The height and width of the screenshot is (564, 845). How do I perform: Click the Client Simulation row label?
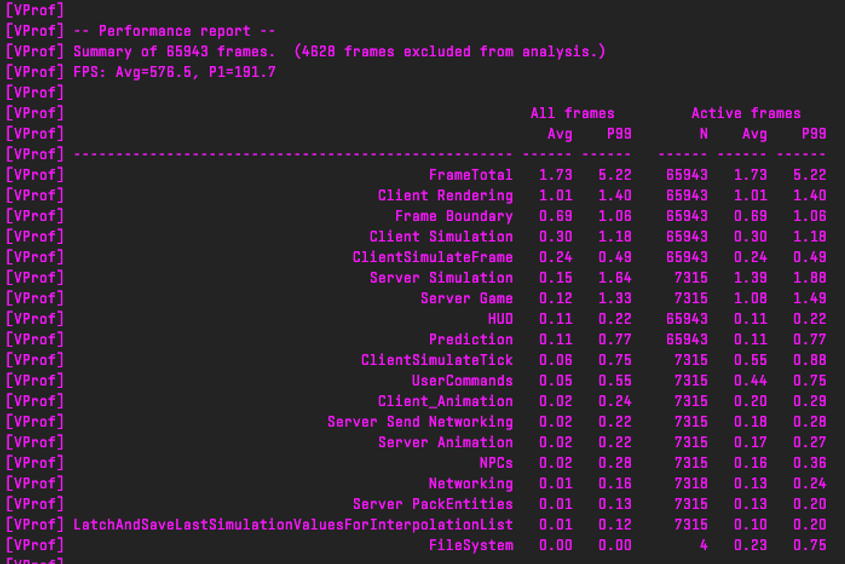(x=441, y=237)
